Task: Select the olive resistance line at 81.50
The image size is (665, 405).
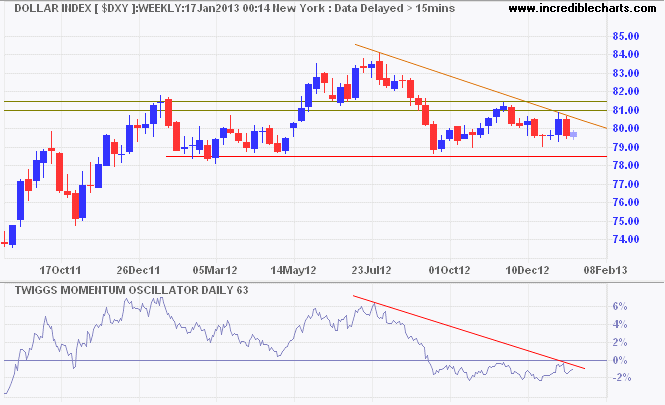Action: click(x=305, y=101)
